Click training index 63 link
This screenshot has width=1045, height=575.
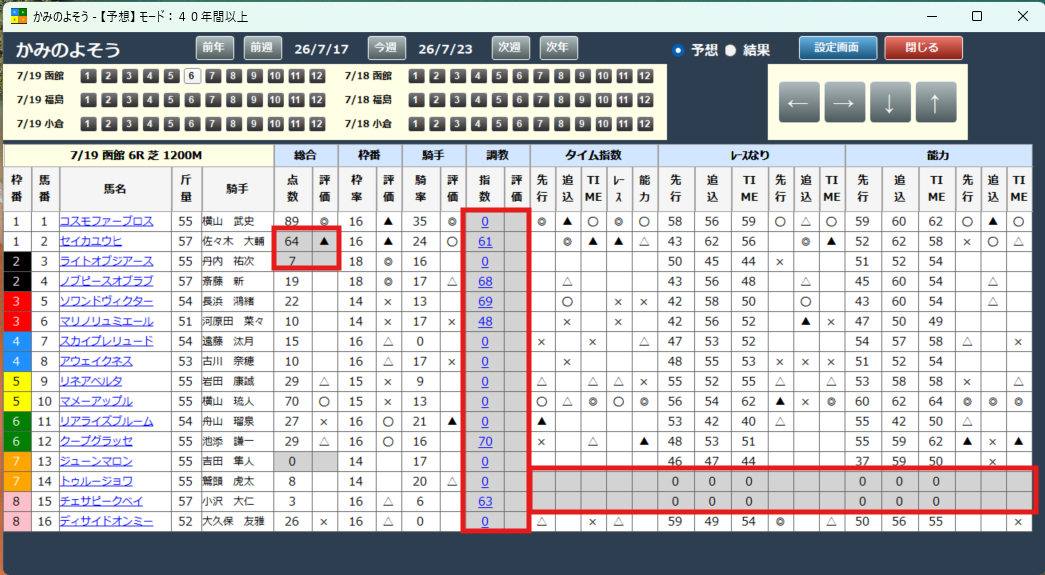pos(485,501)
